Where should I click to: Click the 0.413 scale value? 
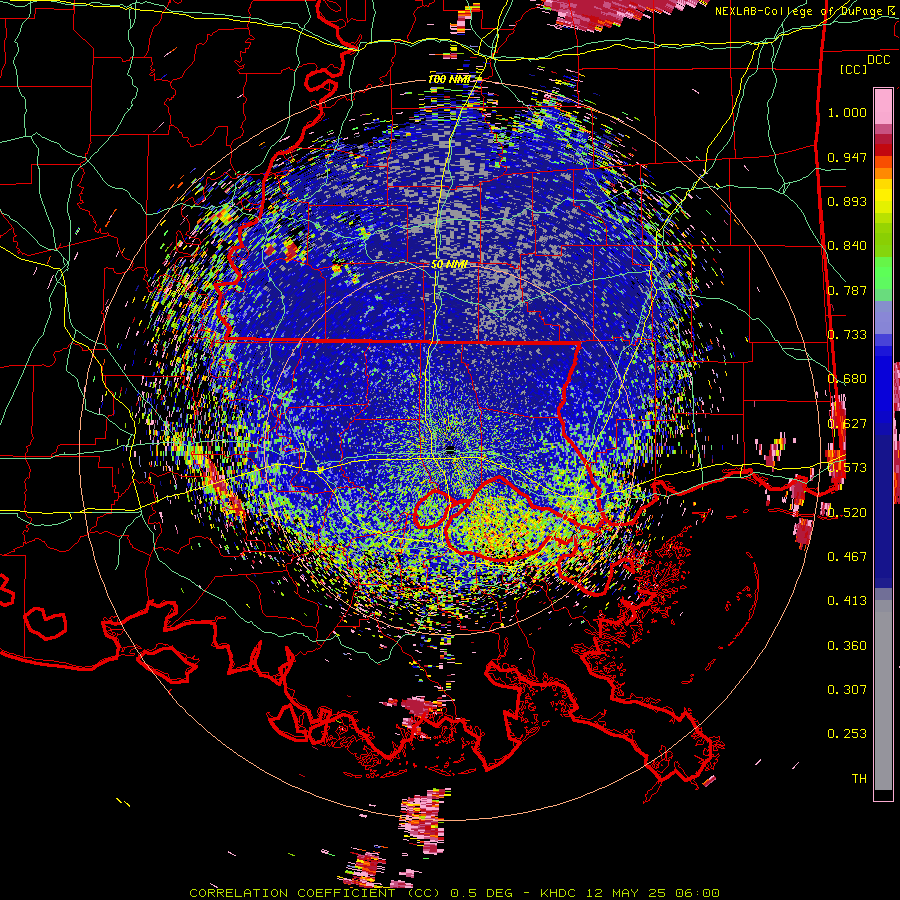847,600
